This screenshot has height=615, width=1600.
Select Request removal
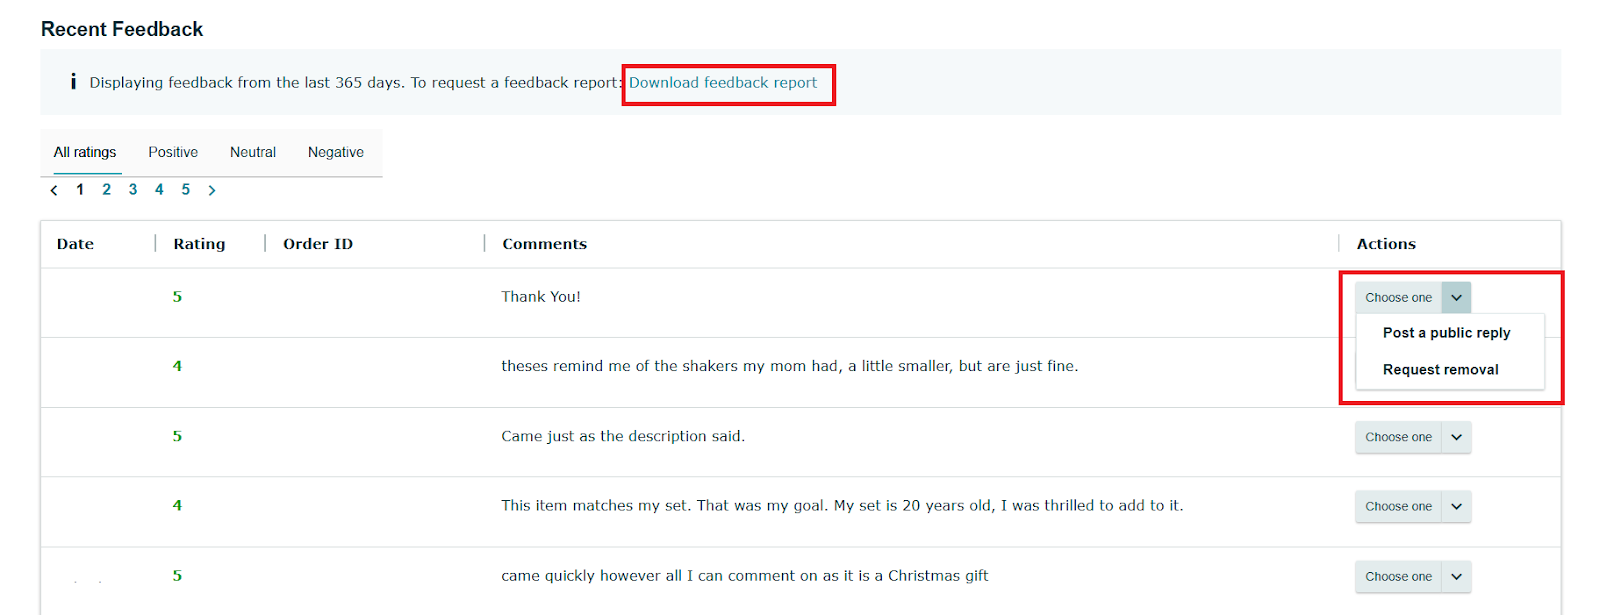pos(1440,369)
